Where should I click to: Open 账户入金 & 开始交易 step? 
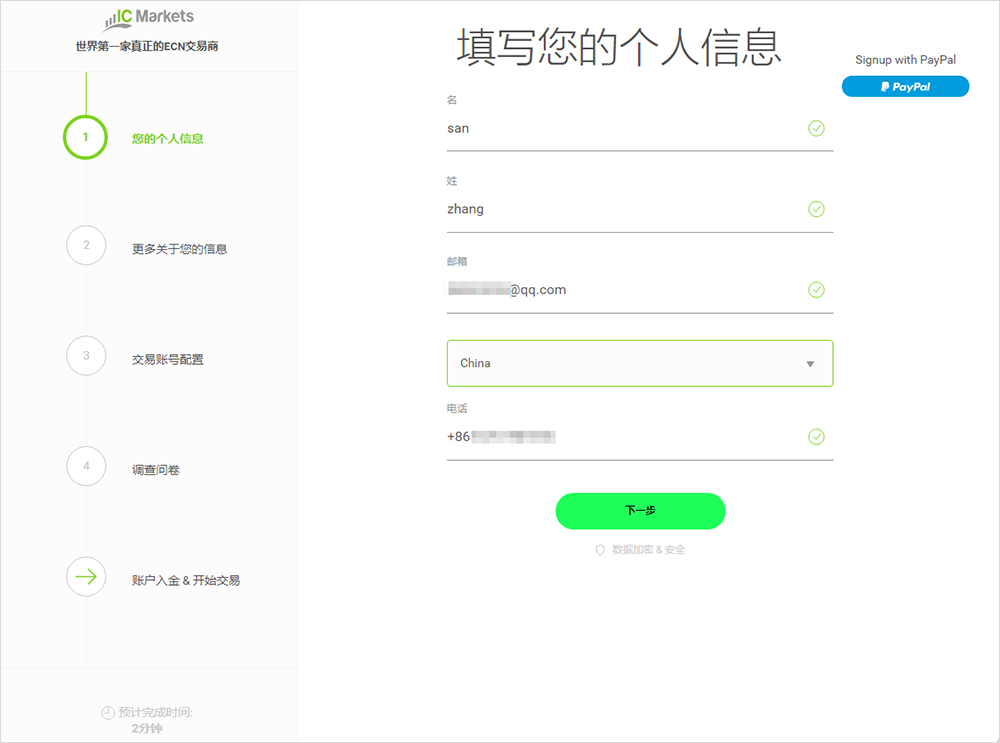point(186,580)
